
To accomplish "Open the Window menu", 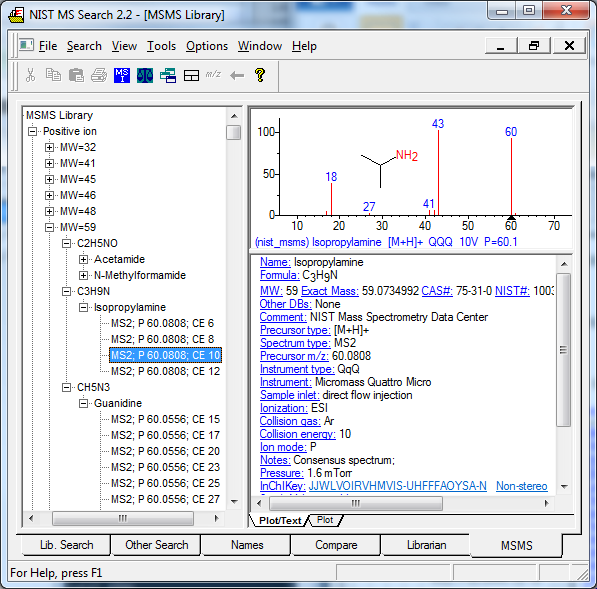I will click(x=260, y=46).
